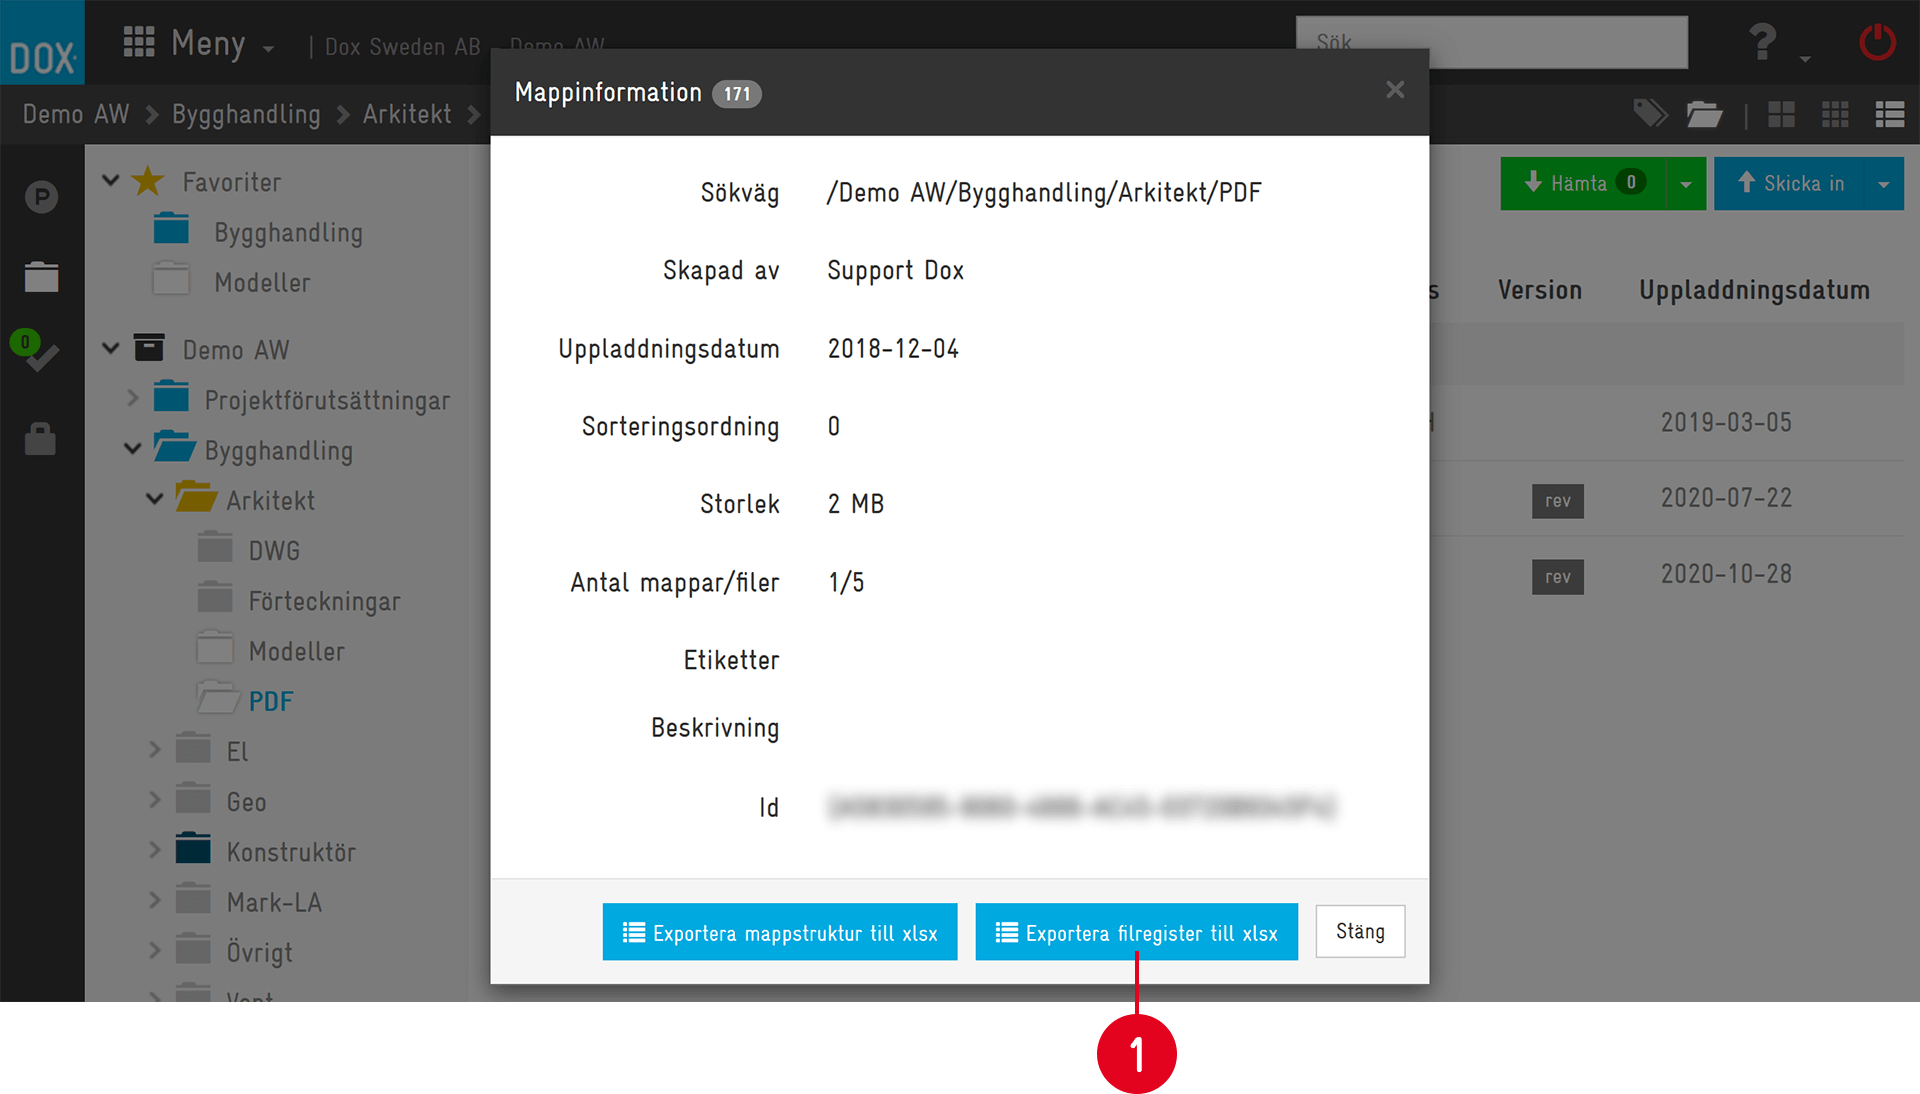
Task: Switch to list view
Action: pyautogui.click(x=1889, y=114)
